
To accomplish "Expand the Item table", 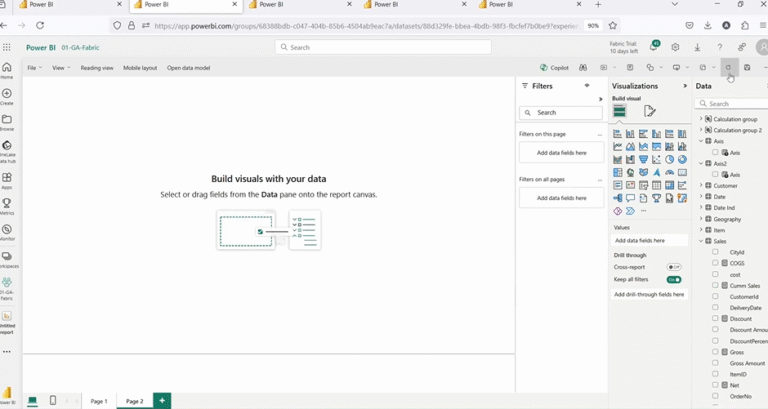I will [x=701, y=230].
